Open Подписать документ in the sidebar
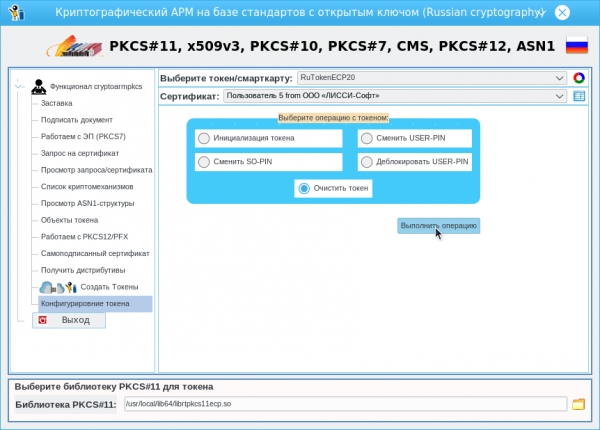The image size is (600, 430). pos(70,119)
